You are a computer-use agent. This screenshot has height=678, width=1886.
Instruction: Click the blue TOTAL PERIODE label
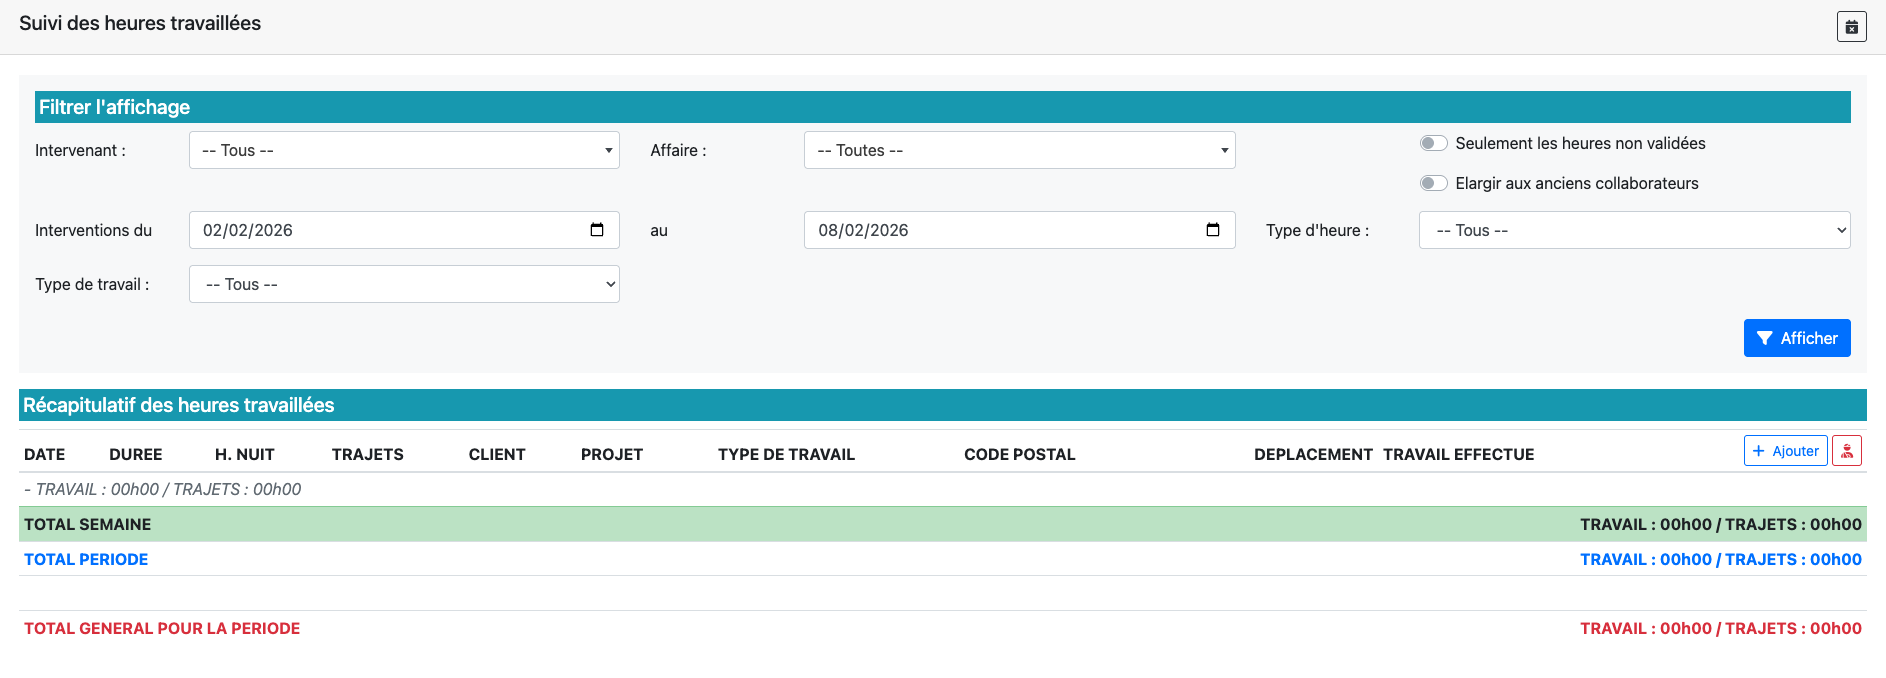pyautogui.click(x=86, y=559)
